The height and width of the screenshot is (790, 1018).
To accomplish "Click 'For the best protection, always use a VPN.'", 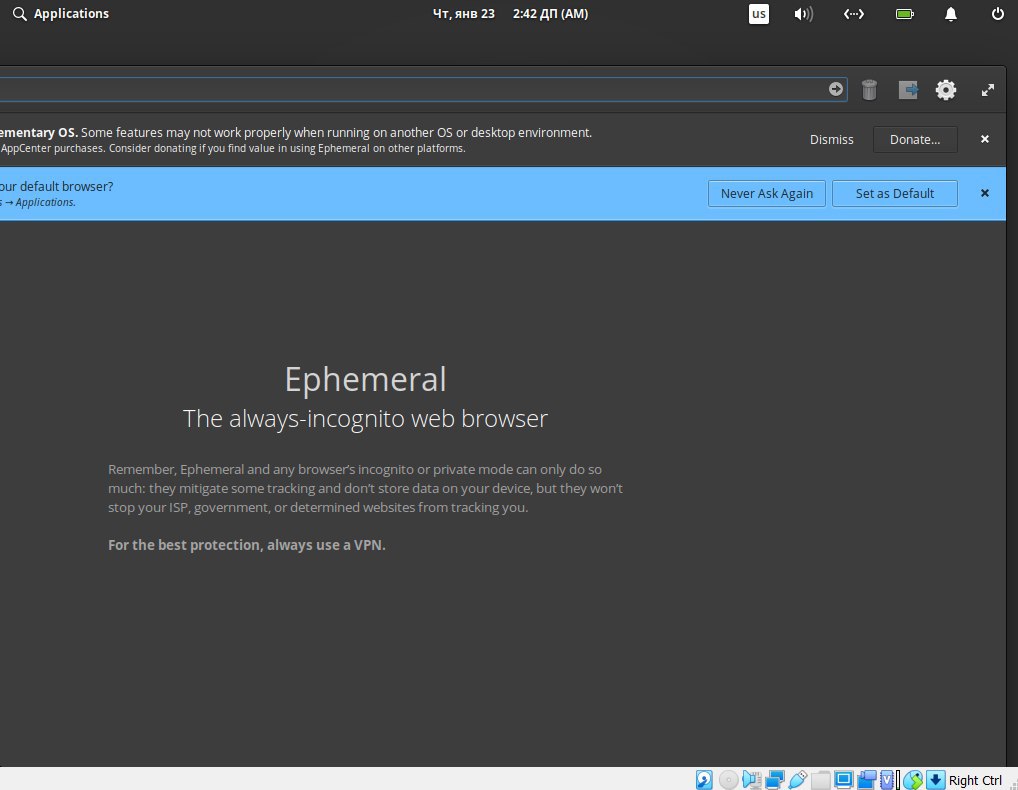I will pyautogui.click(x=247, y=545).
